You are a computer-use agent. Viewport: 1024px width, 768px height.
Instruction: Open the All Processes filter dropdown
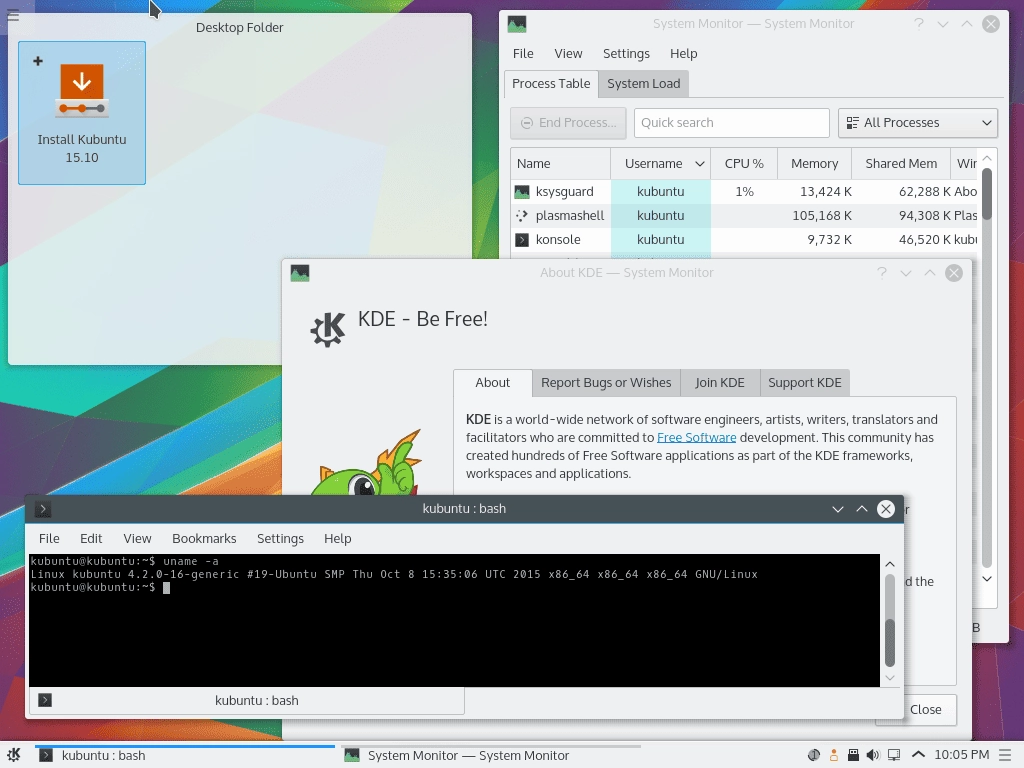[x=918, y=123]
